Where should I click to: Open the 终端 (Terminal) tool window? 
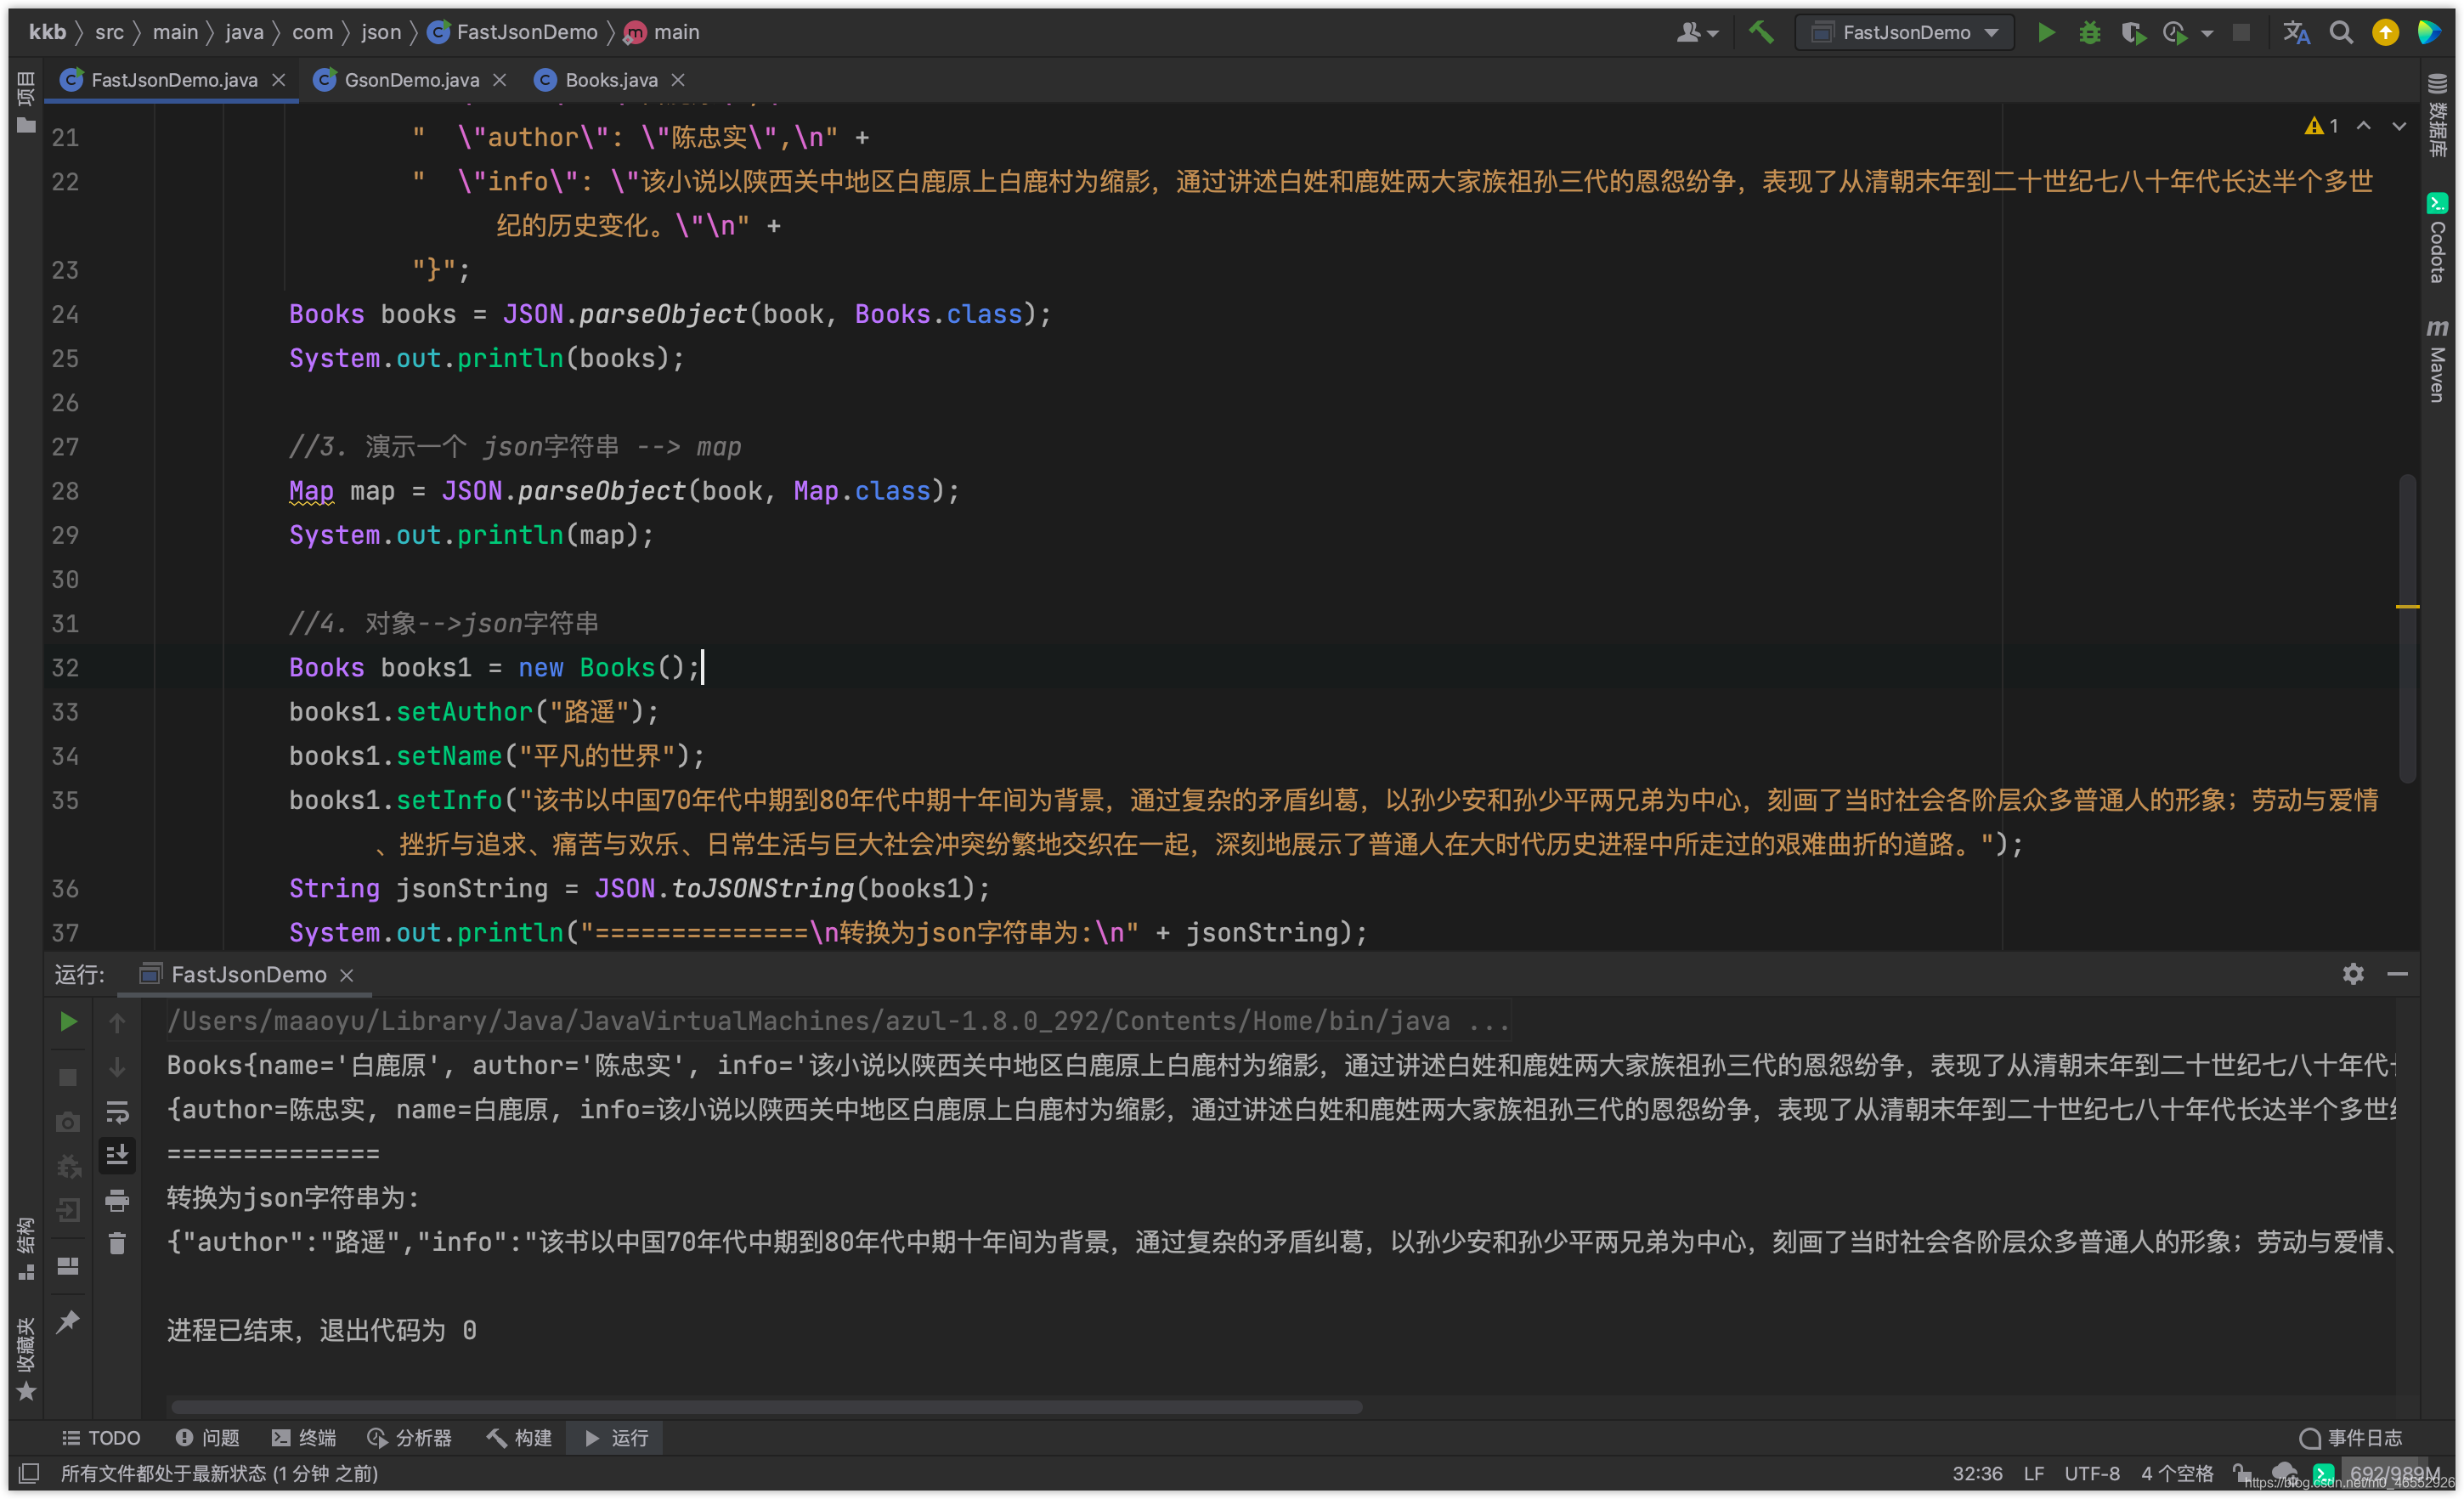point(304,1438)
